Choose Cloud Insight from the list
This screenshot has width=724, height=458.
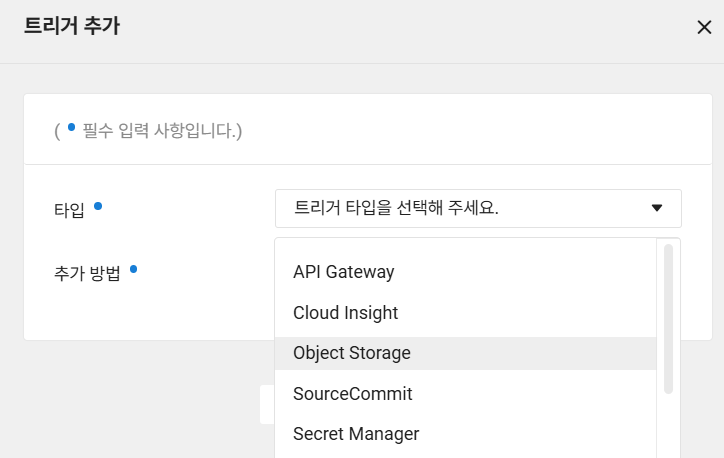(465, 313)
